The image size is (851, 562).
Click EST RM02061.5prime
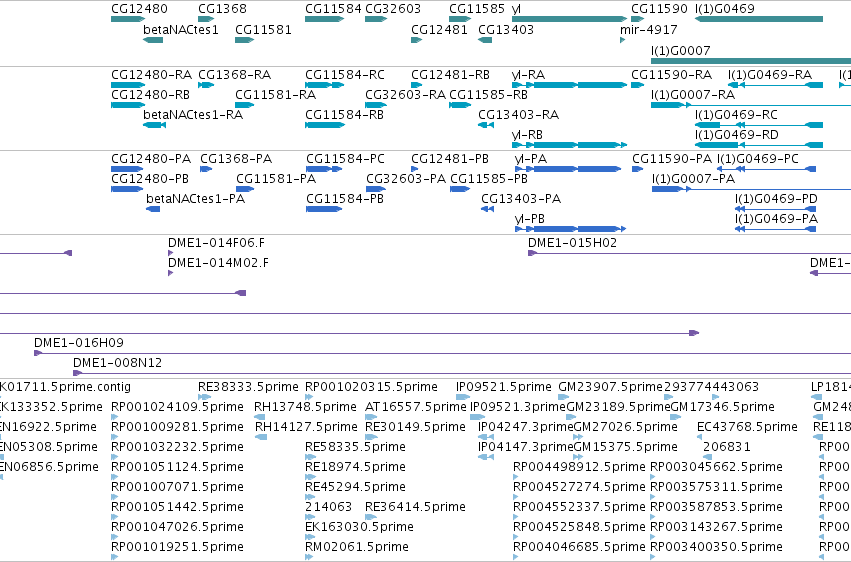357,547
